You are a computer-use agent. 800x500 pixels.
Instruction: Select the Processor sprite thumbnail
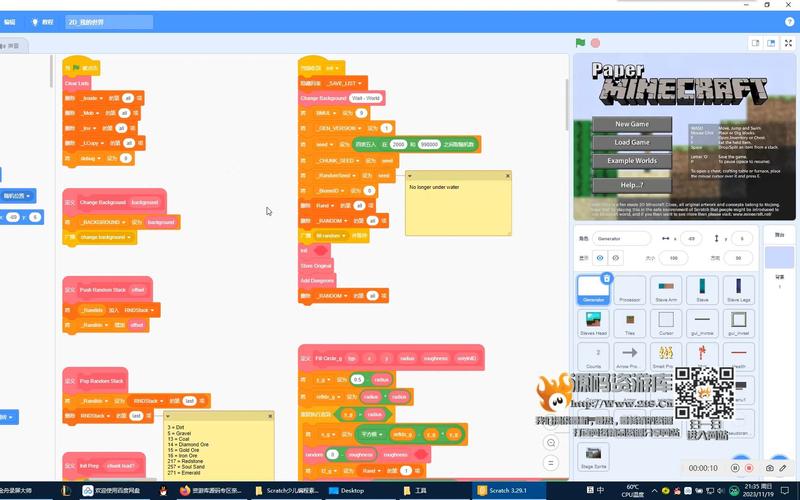click(630, 290)
